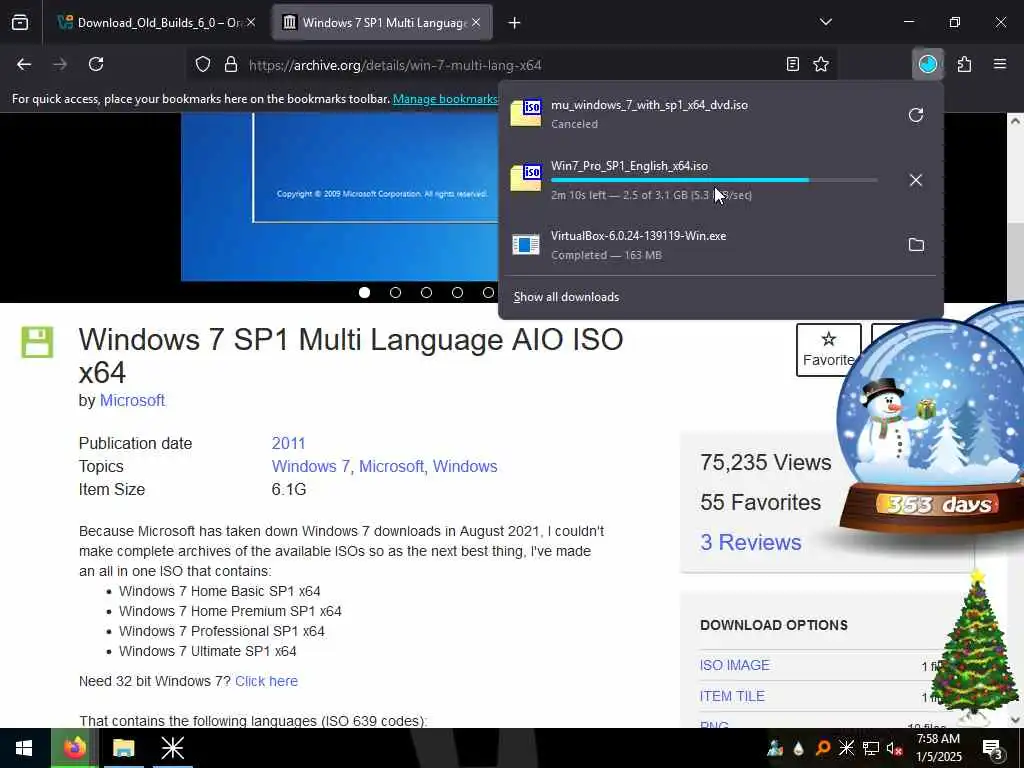This screenshot has width=1024, height=768.
Task: Open the 2011 publication date link
Action: coord(288,443)
